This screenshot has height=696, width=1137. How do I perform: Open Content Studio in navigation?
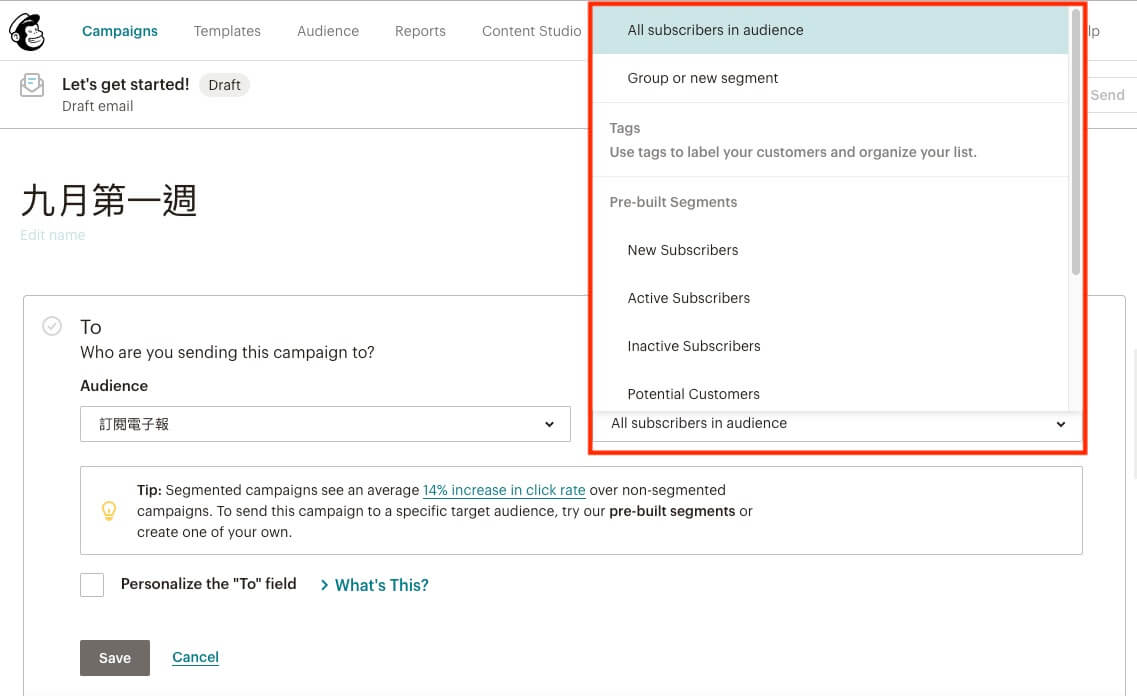(x=531, y=31)
